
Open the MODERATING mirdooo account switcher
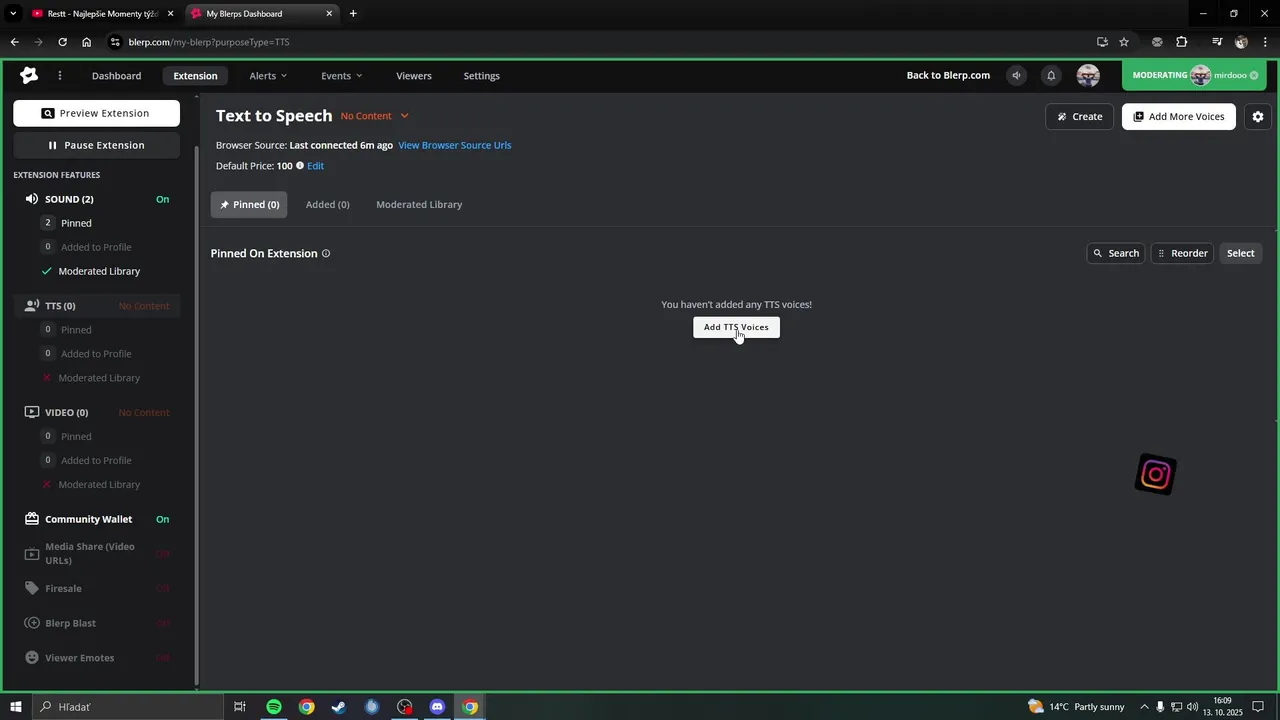(x=1196, y=75)
